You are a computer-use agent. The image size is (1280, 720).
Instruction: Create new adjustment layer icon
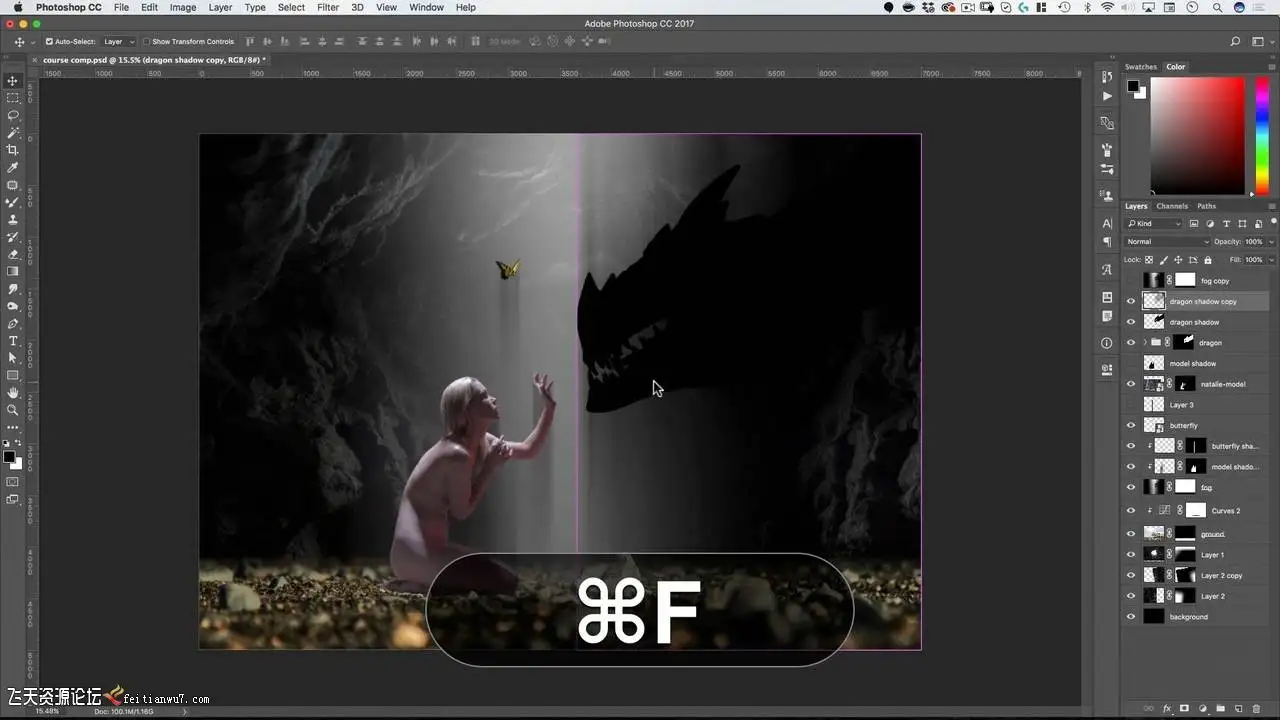(1203, 708)
